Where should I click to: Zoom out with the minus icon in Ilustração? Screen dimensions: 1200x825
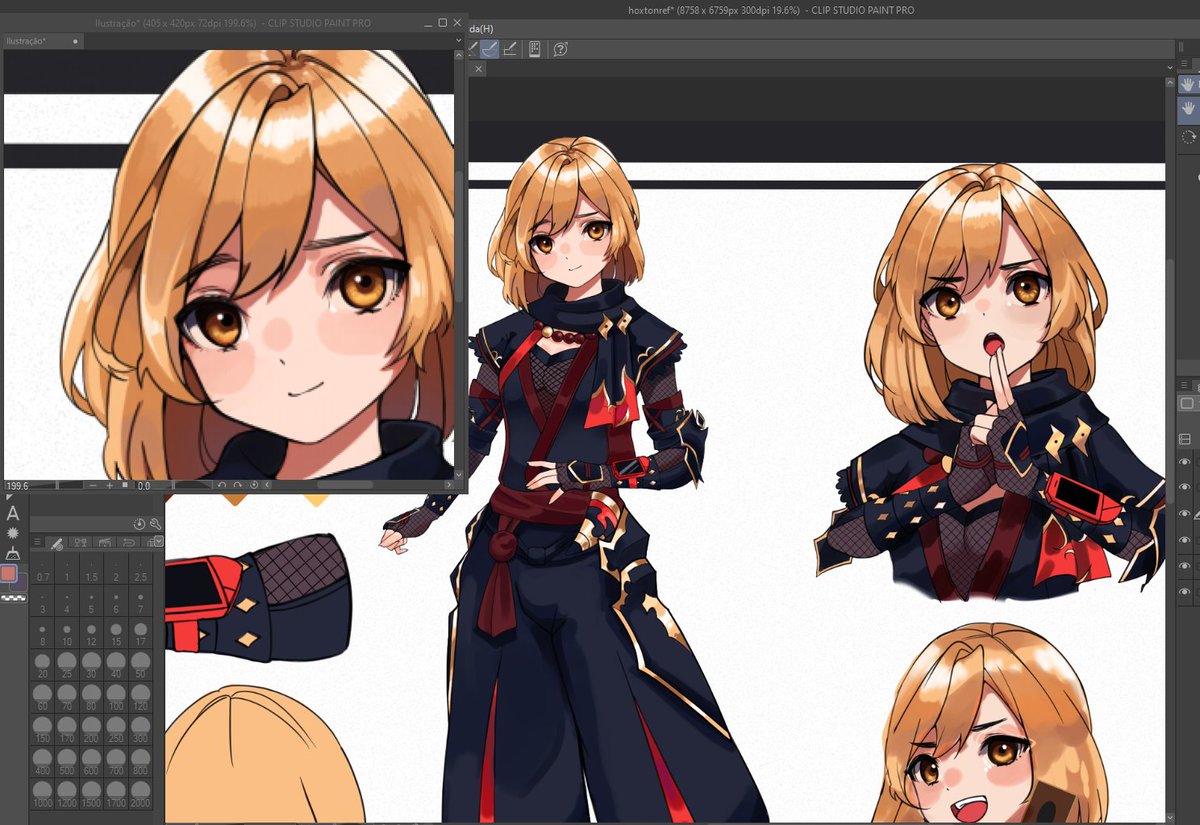[93, 485]
